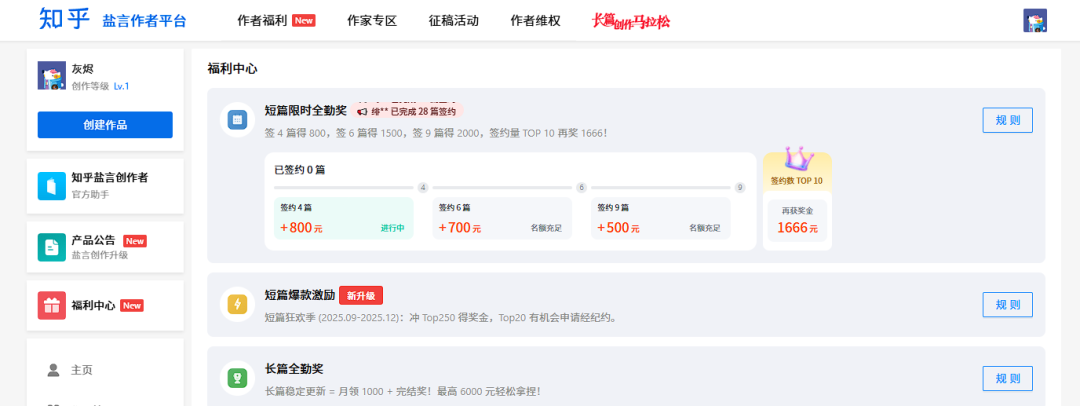This screenshot has height=406, width=1080.
Task: Open 知乎盐言创作者 官方助手 card
Action: click(105, 186)
